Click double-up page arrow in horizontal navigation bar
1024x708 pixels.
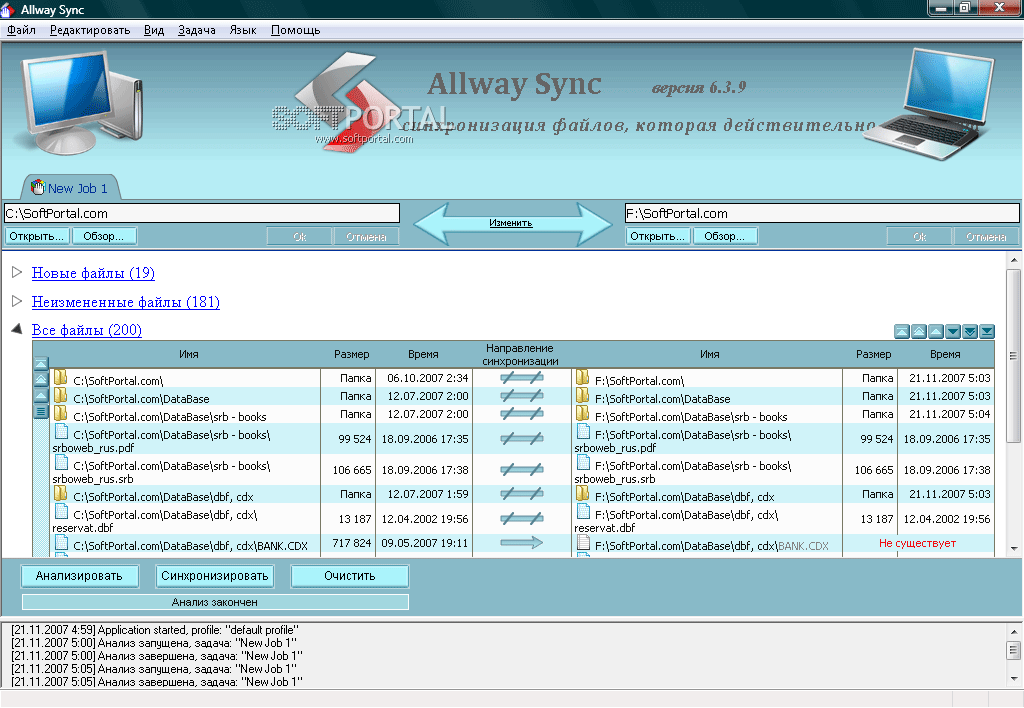click(x=919, y=332)
